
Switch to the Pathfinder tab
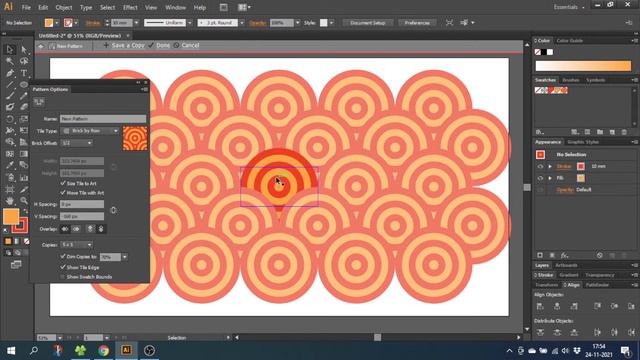click(598, 285)
